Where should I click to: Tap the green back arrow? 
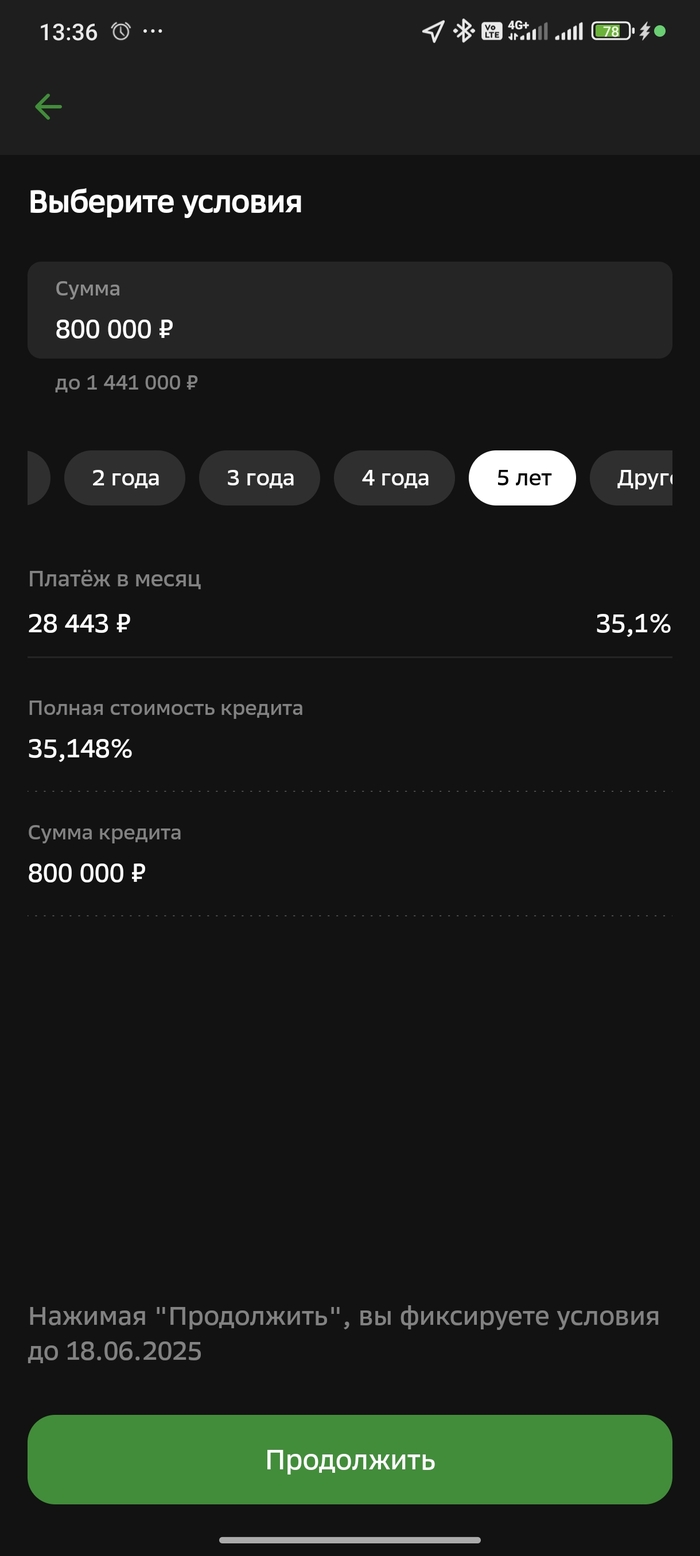coord(48,106)
